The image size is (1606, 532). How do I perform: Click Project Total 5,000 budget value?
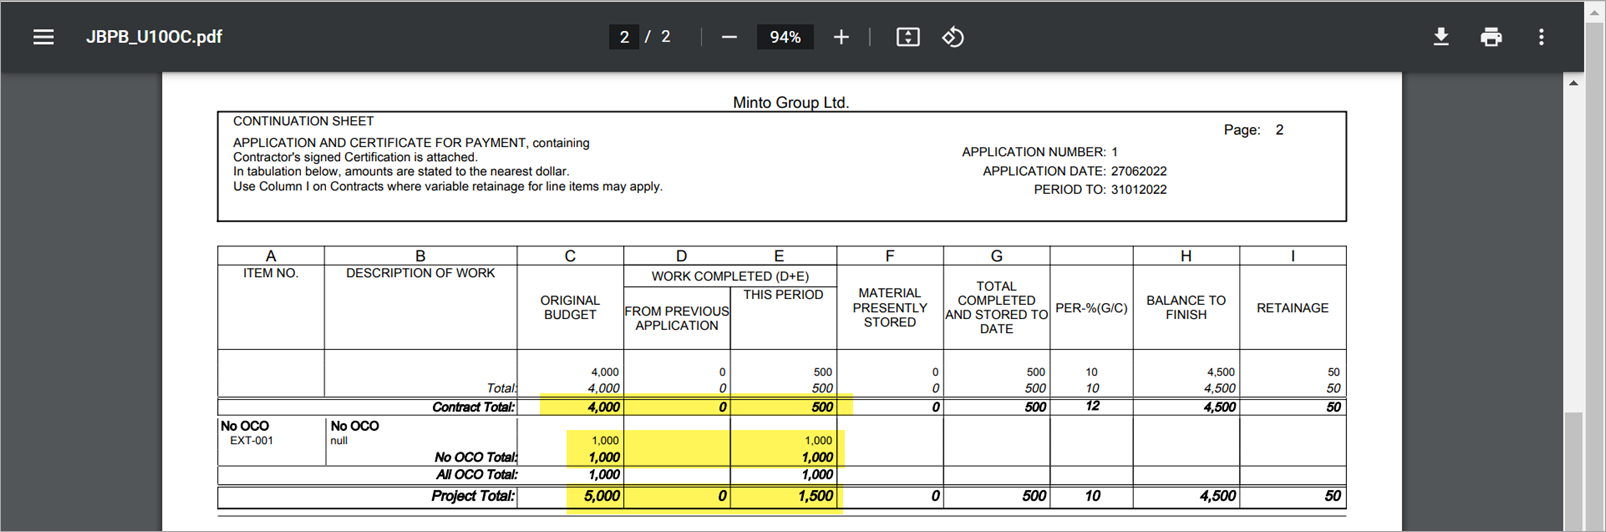(x=602, y=496)
